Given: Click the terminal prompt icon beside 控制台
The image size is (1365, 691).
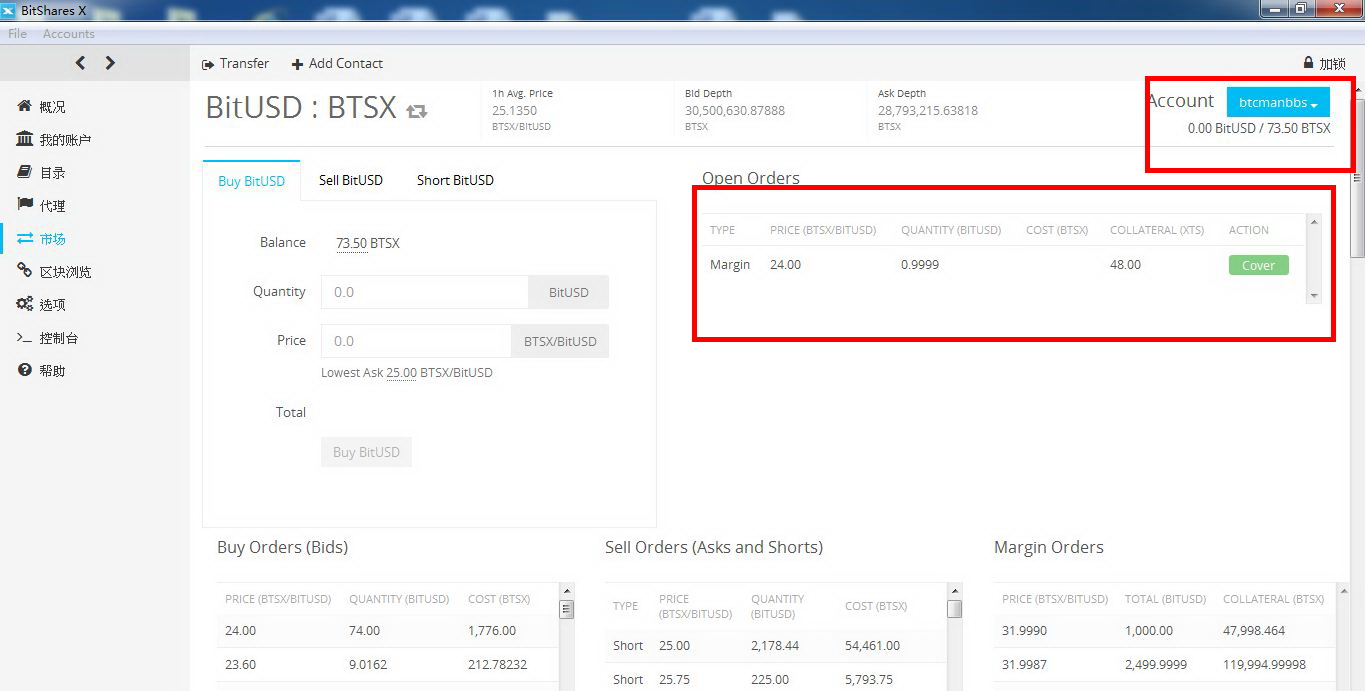Looking at the screenshot, I should click(x=25, y=337).
